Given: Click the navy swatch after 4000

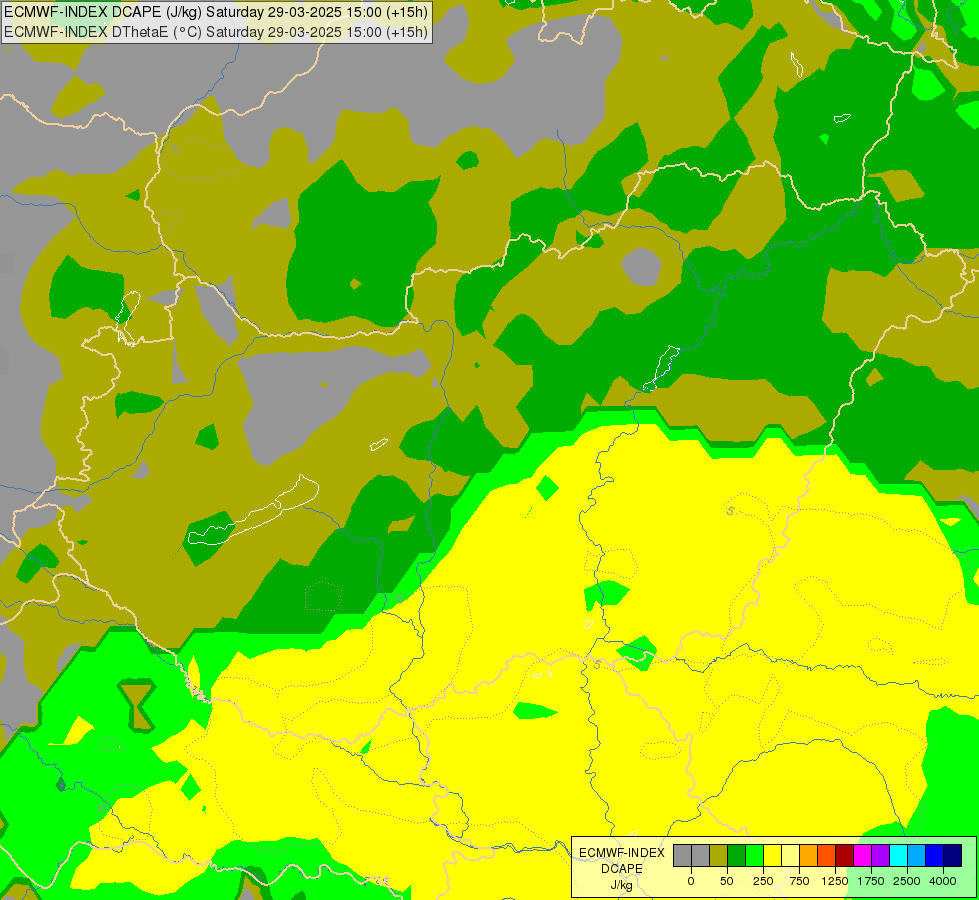Looking at the screenshot, I should coord(953,855).
